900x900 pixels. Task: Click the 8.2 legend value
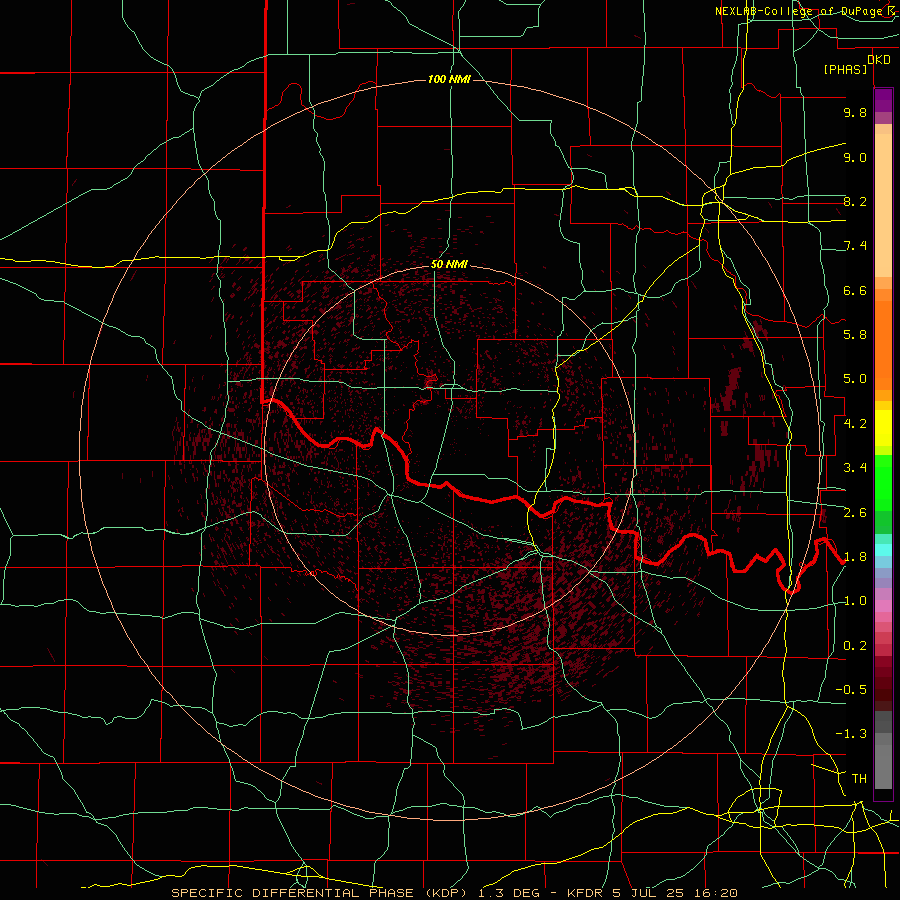(x=855, y=201)
